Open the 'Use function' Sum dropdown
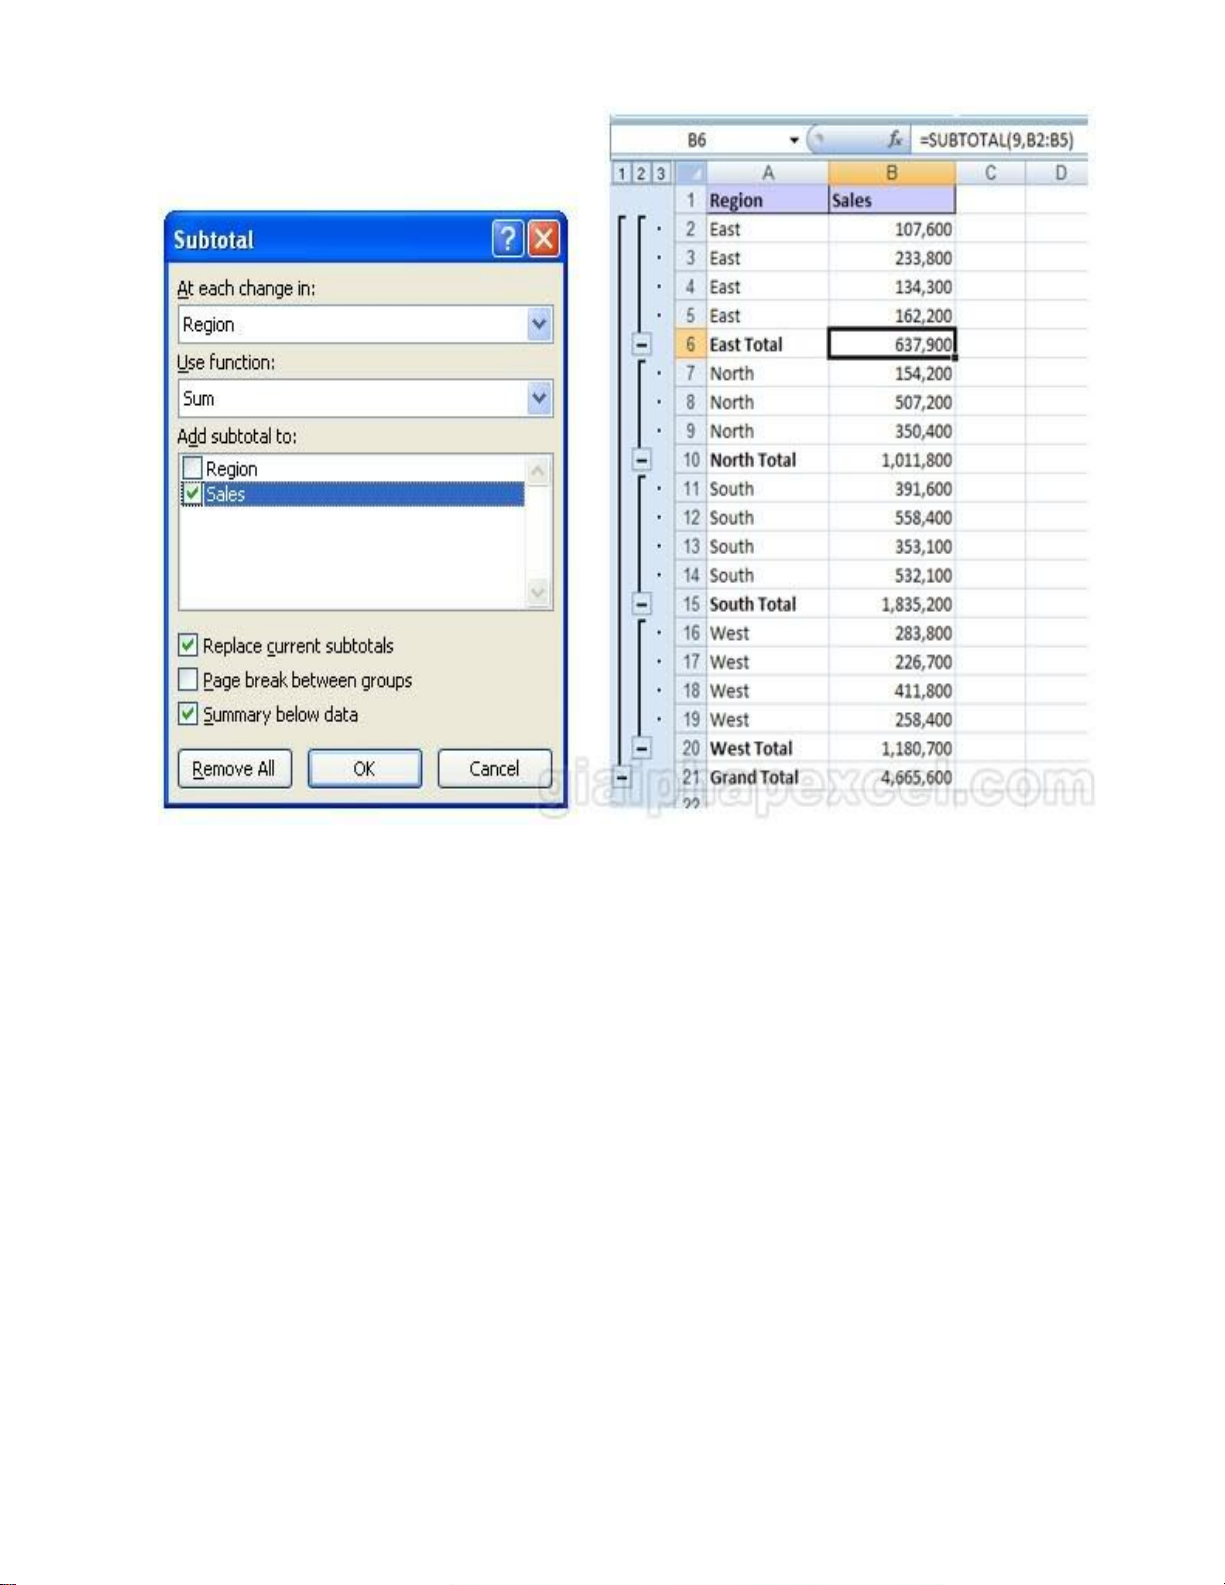The width and height of the screenshot is (1225, 1585). [x=539, y=399]
